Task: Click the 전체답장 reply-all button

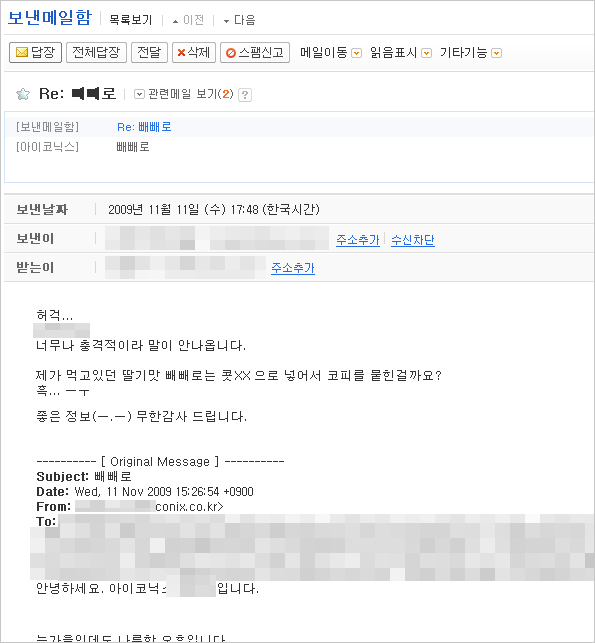Action: 96,52
